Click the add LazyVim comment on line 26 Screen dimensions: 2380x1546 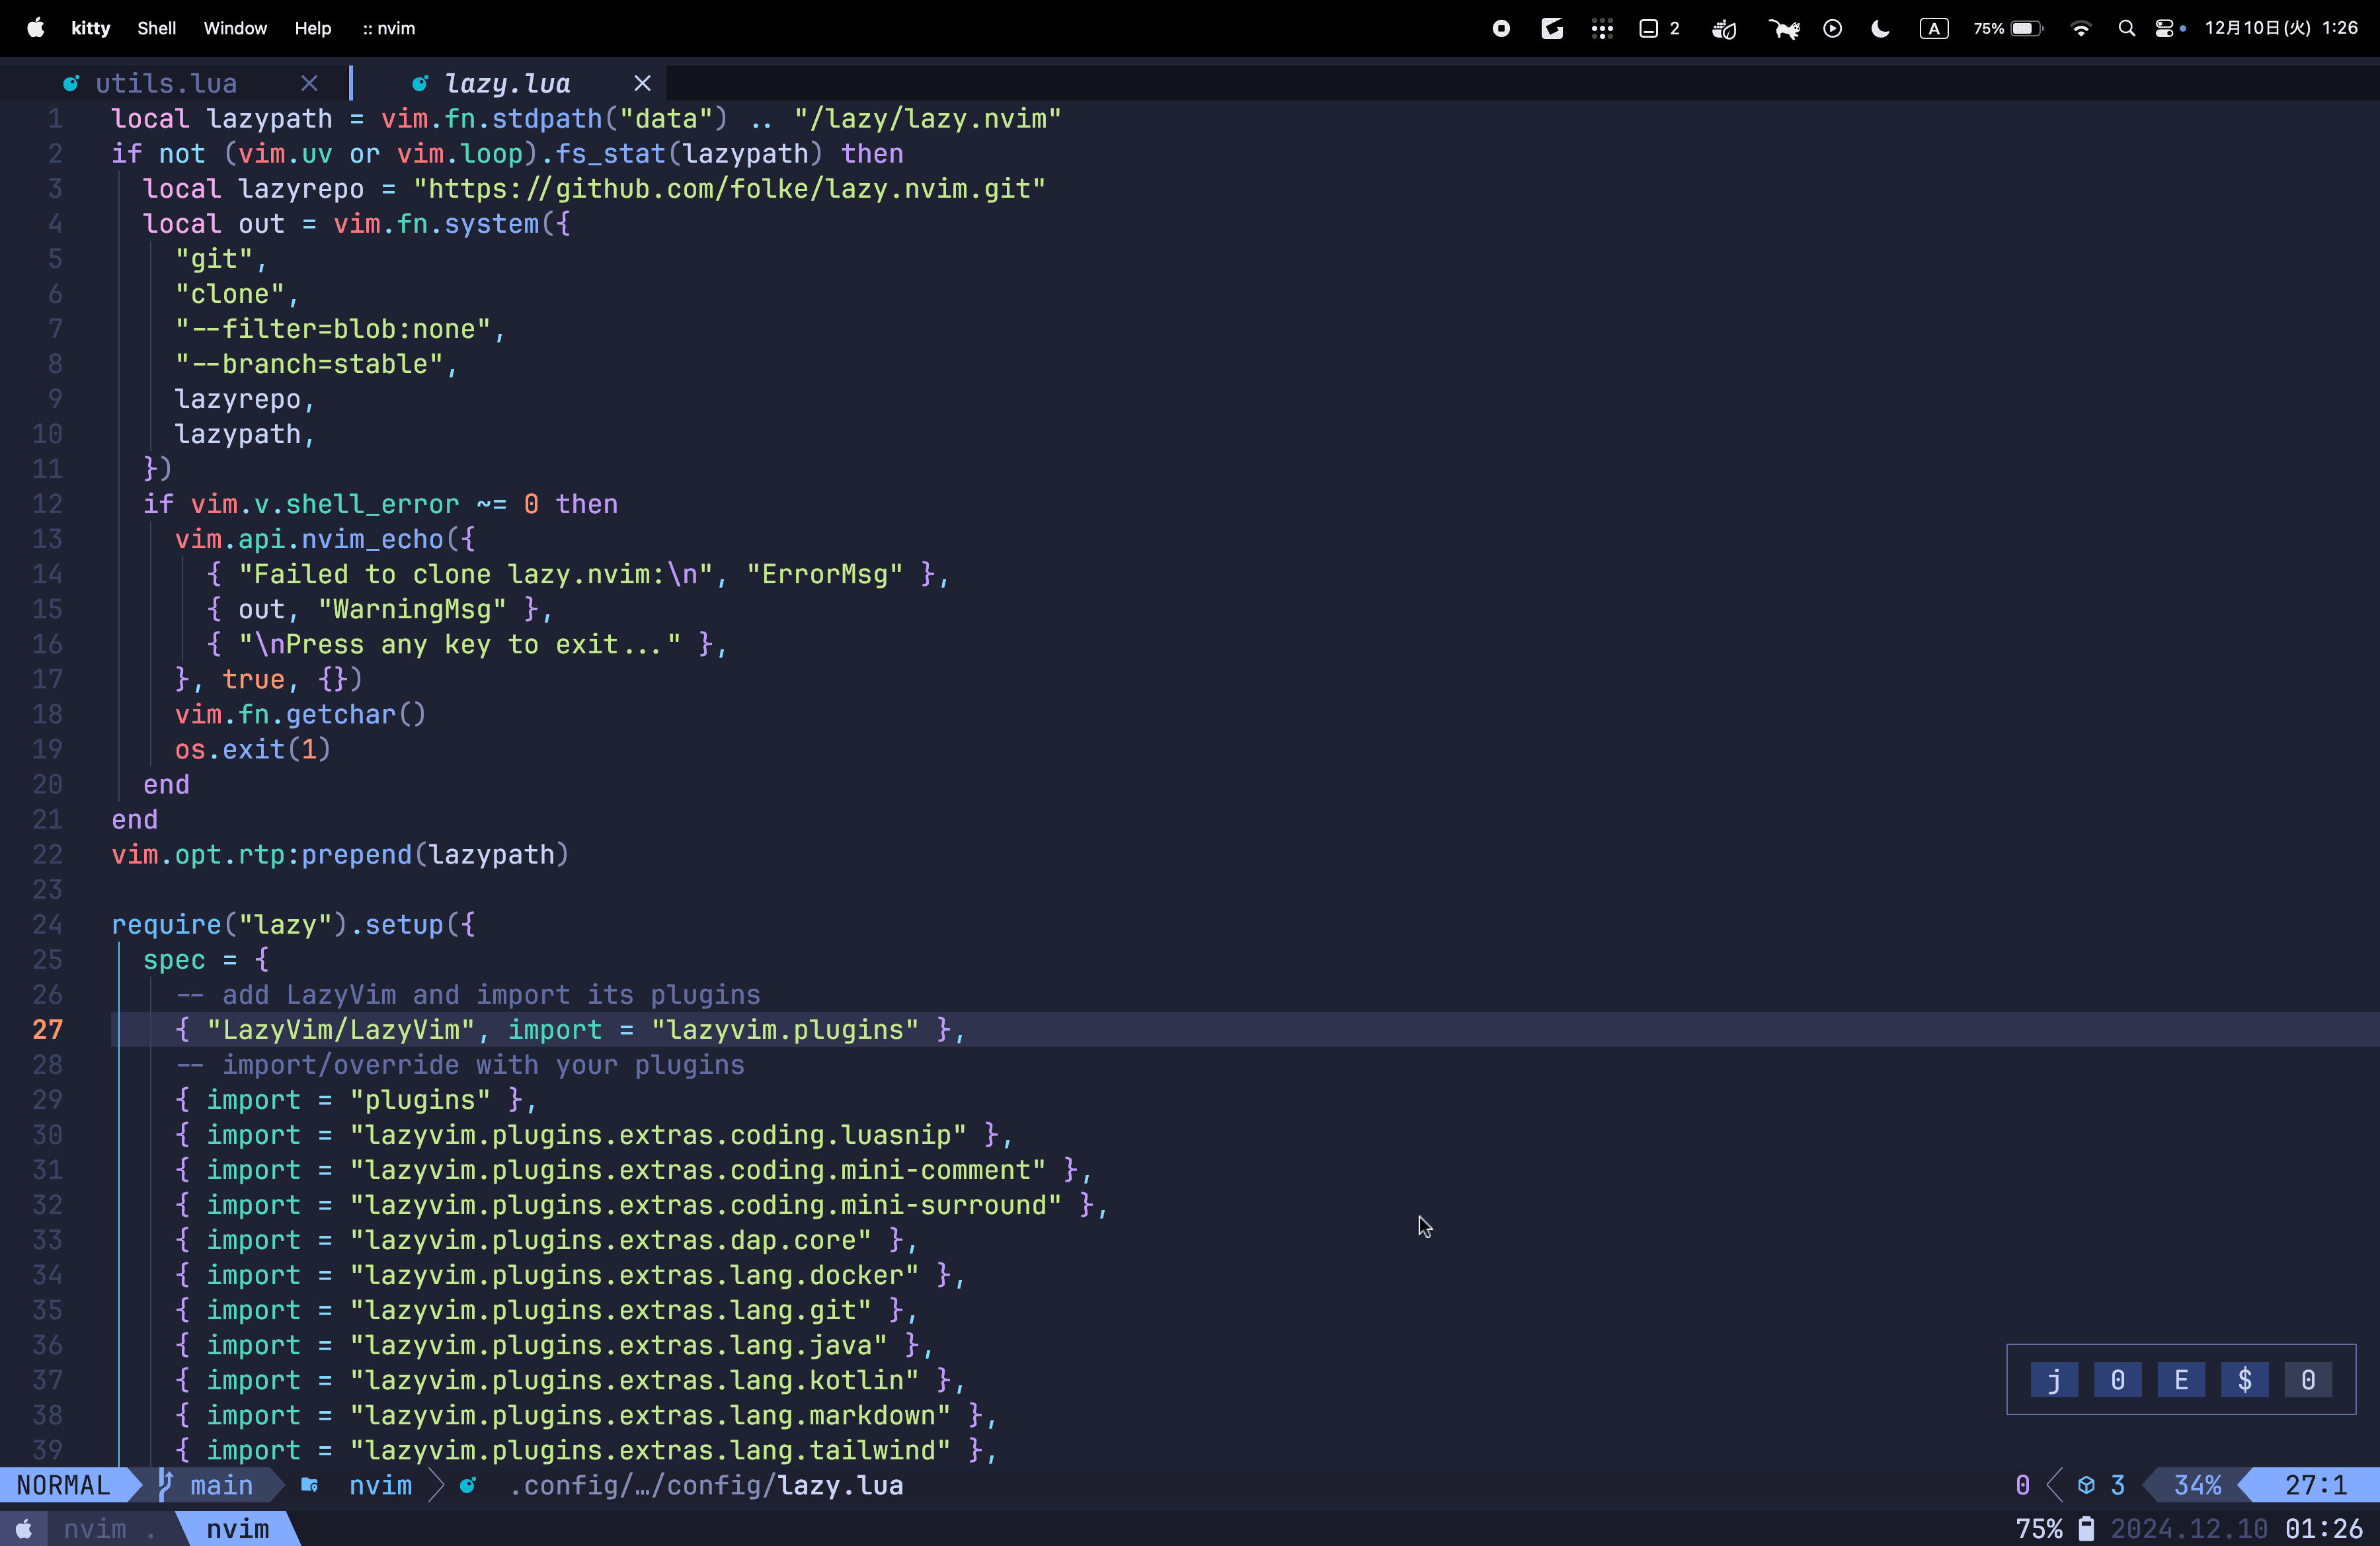point(468,994)
